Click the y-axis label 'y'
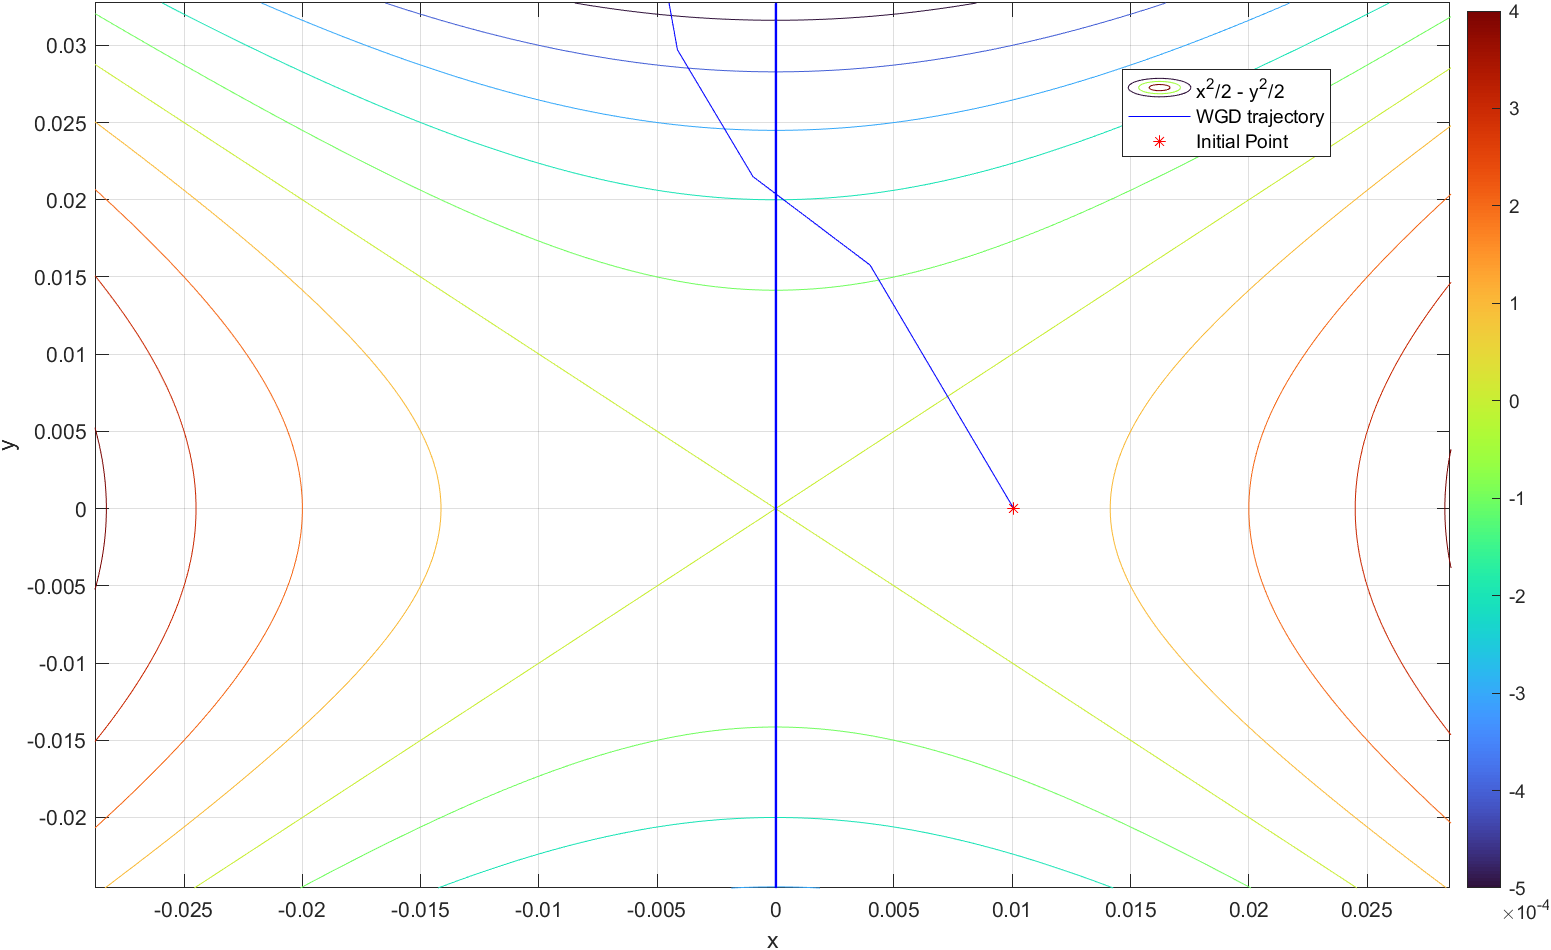Screen dimensions: 1551x950 (x=10, y=445)
